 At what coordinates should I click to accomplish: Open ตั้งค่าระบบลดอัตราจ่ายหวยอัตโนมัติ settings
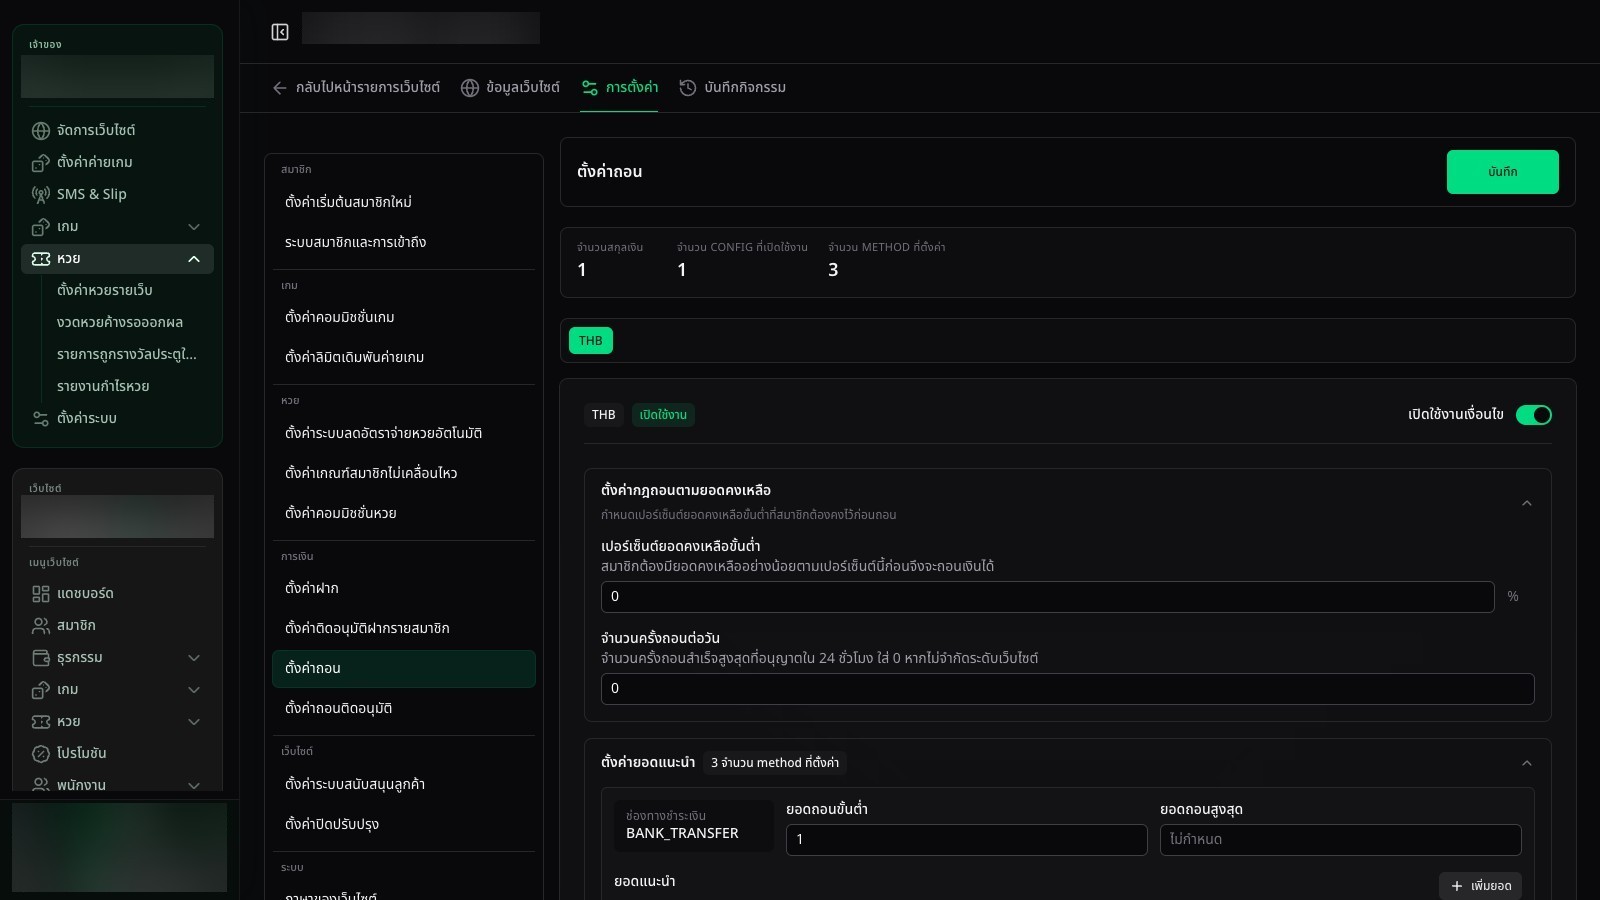(404, 433)
